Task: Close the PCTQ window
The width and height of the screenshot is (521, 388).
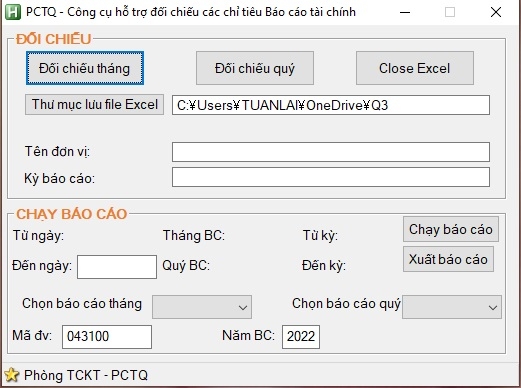Action: point(496,12)
